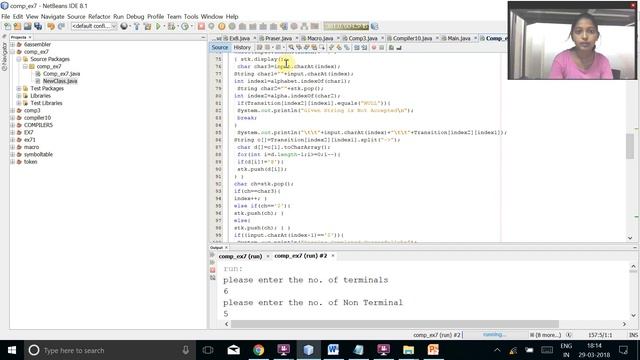This screenshot has width=640, height=360.
Task: Click the Build Project hammer icon
Action: coord(137,27)
